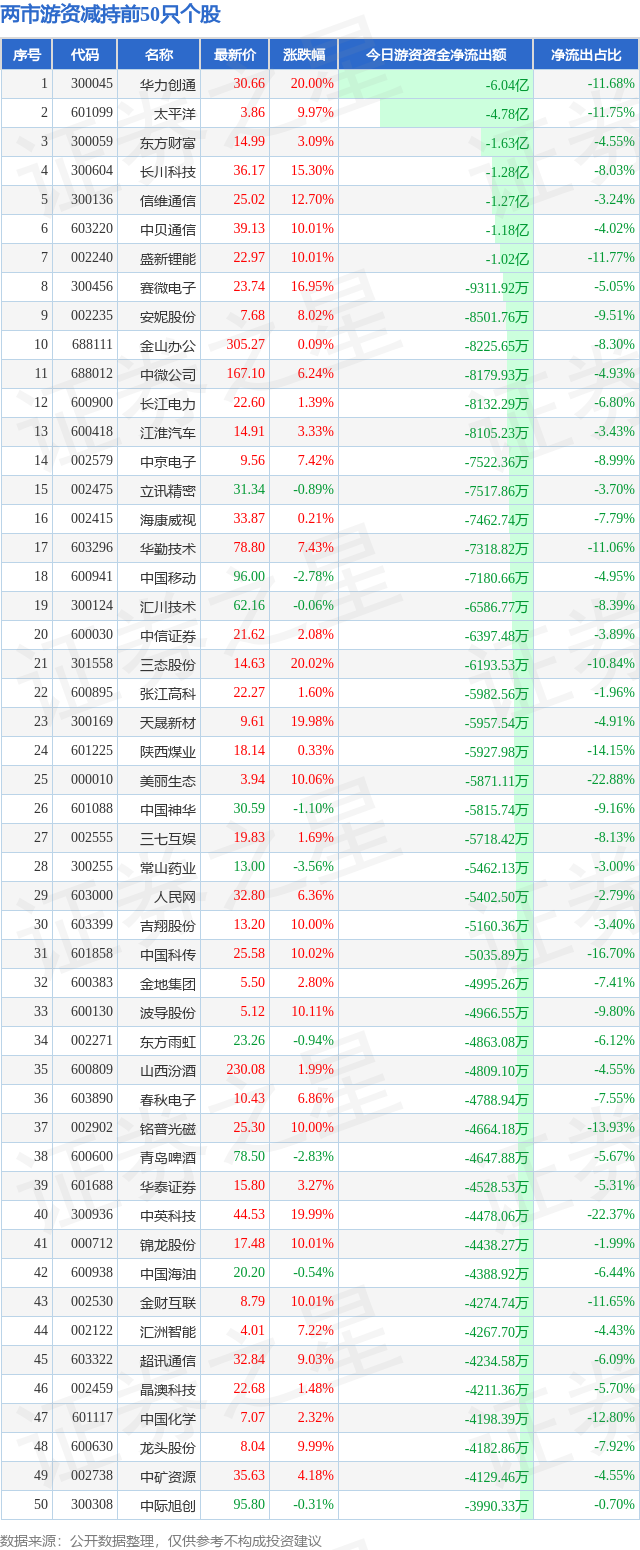Click price 32.84 for 超讯通信
Image resolution: width=640 pixels, height=1550 pixels.
click(249, 1360)
